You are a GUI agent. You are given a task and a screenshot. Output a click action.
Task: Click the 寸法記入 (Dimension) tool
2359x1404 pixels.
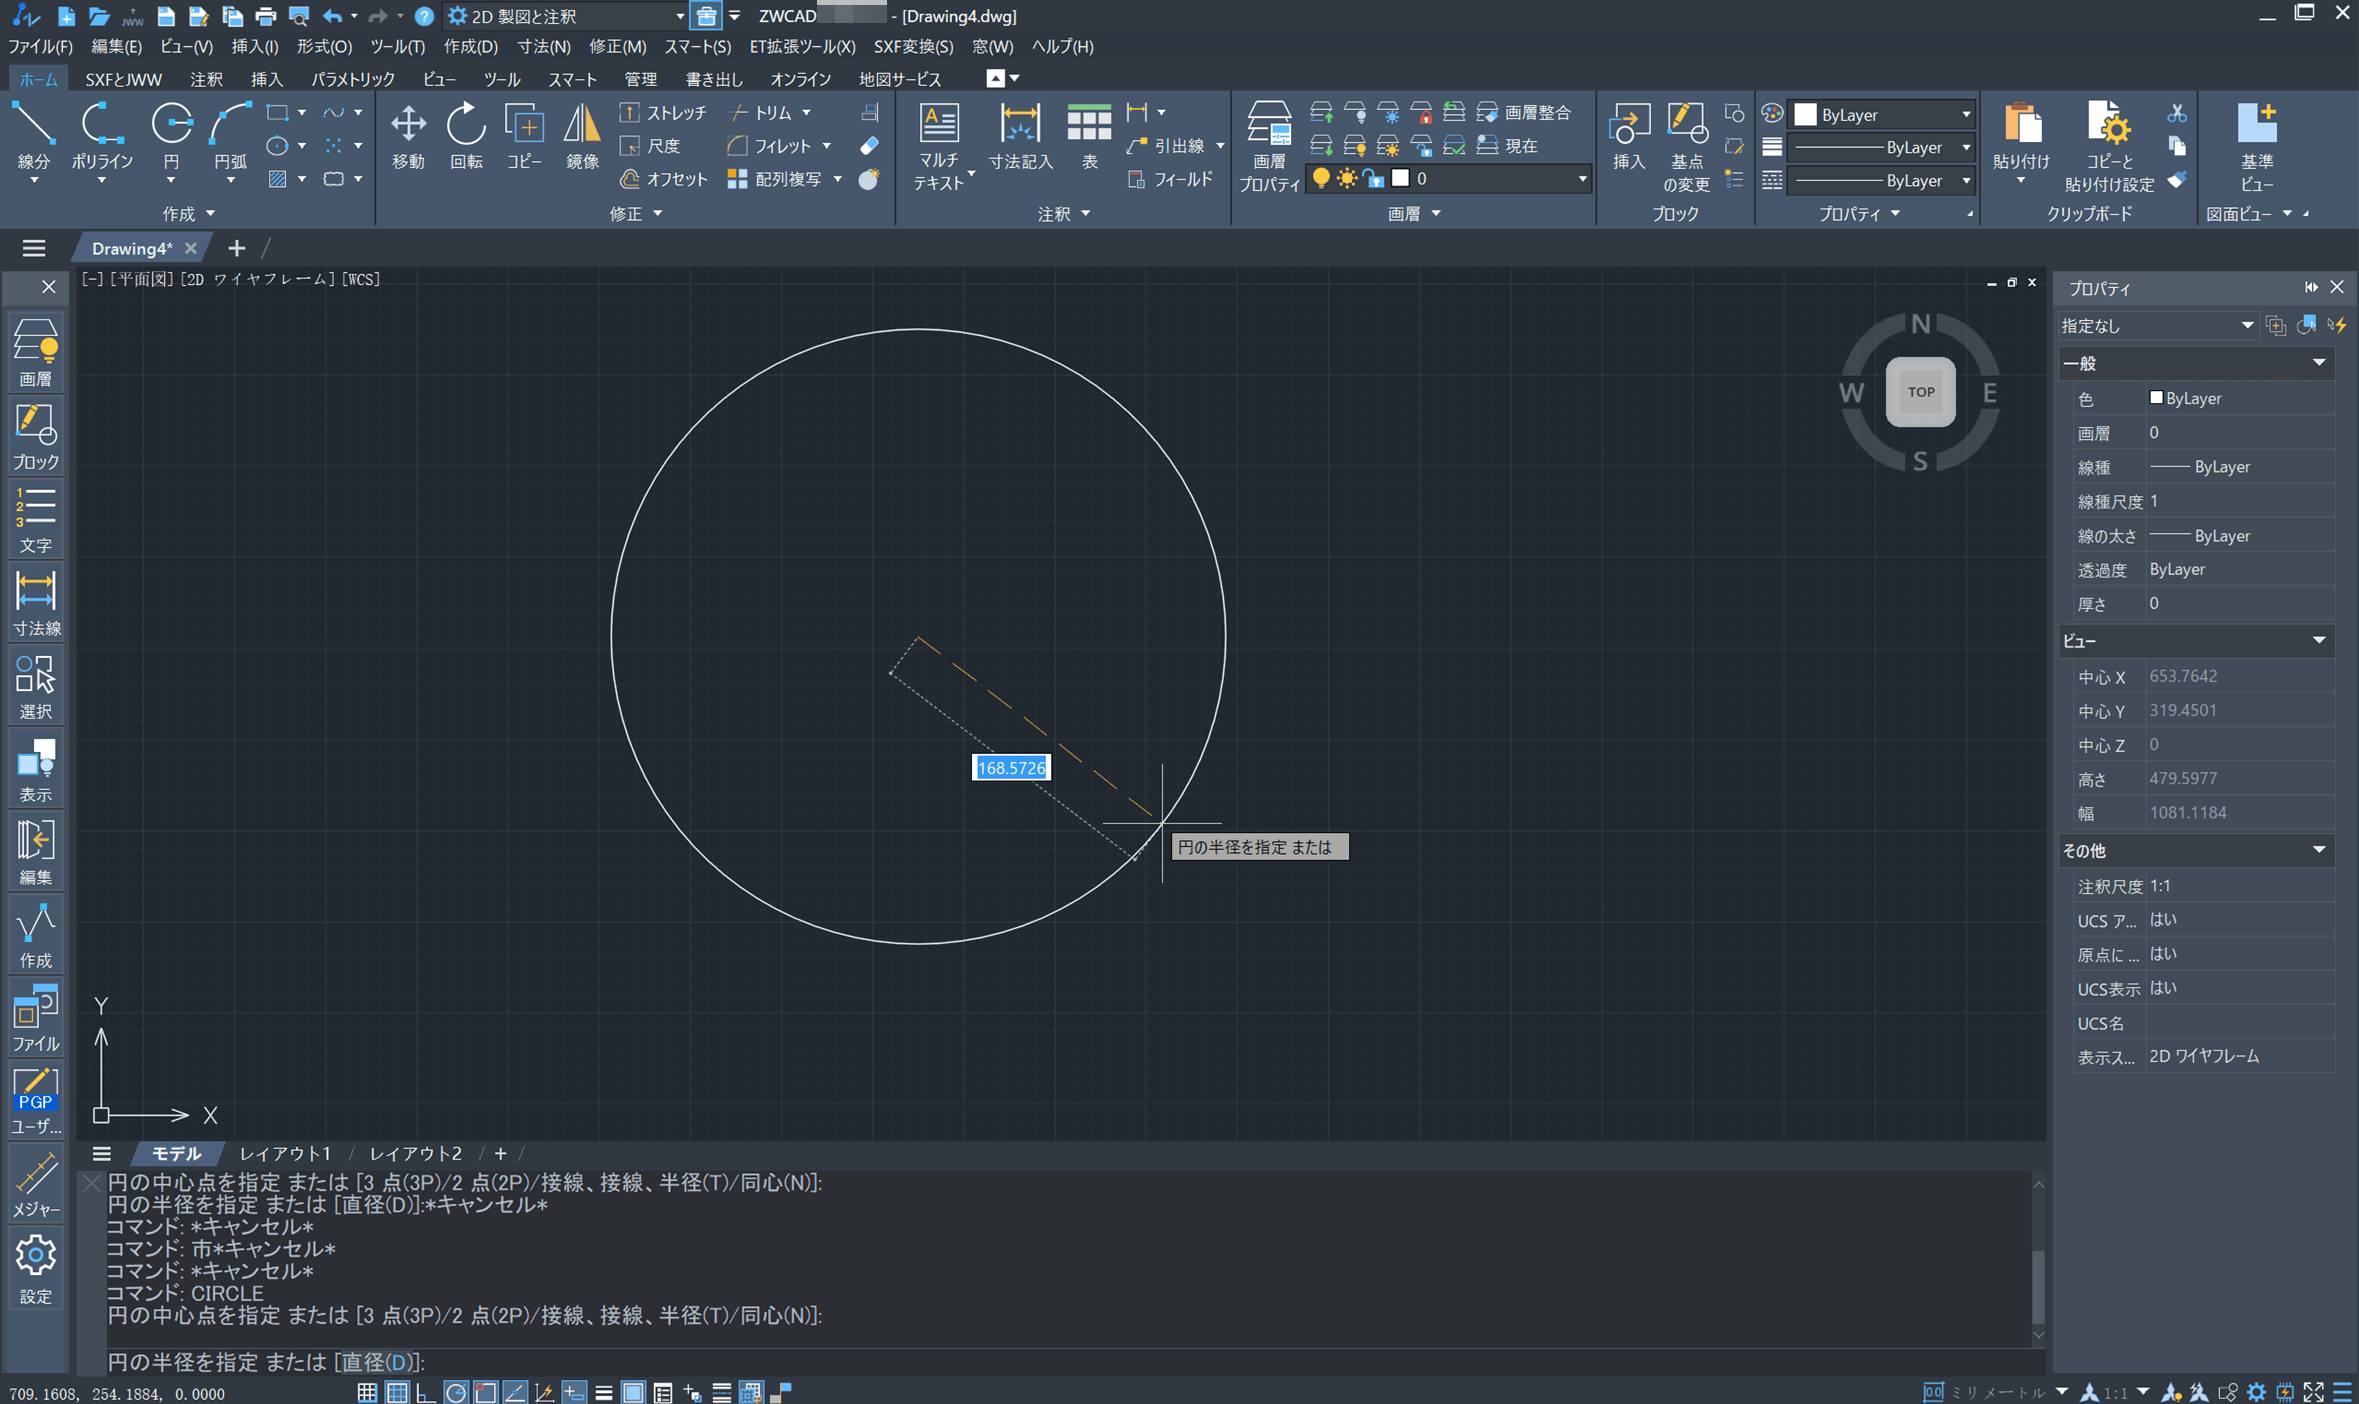point(1020,136)
